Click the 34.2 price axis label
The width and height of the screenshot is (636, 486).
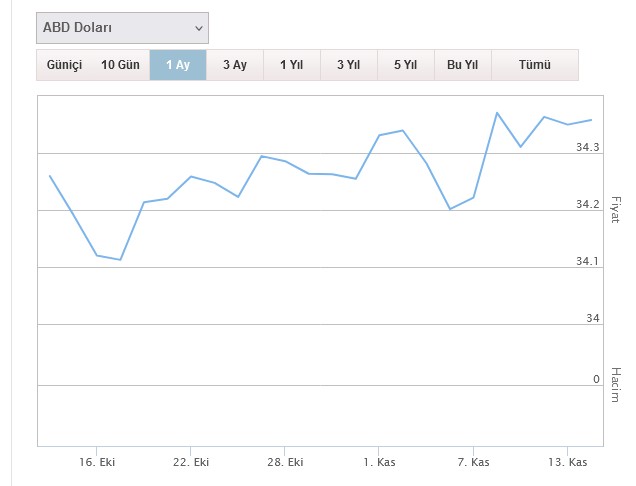[x=587, y=204]
